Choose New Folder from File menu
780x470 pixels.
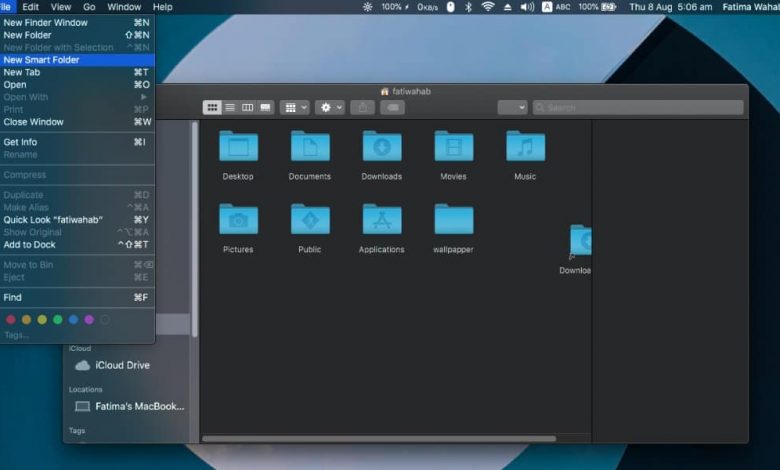[x=77, y=35]
